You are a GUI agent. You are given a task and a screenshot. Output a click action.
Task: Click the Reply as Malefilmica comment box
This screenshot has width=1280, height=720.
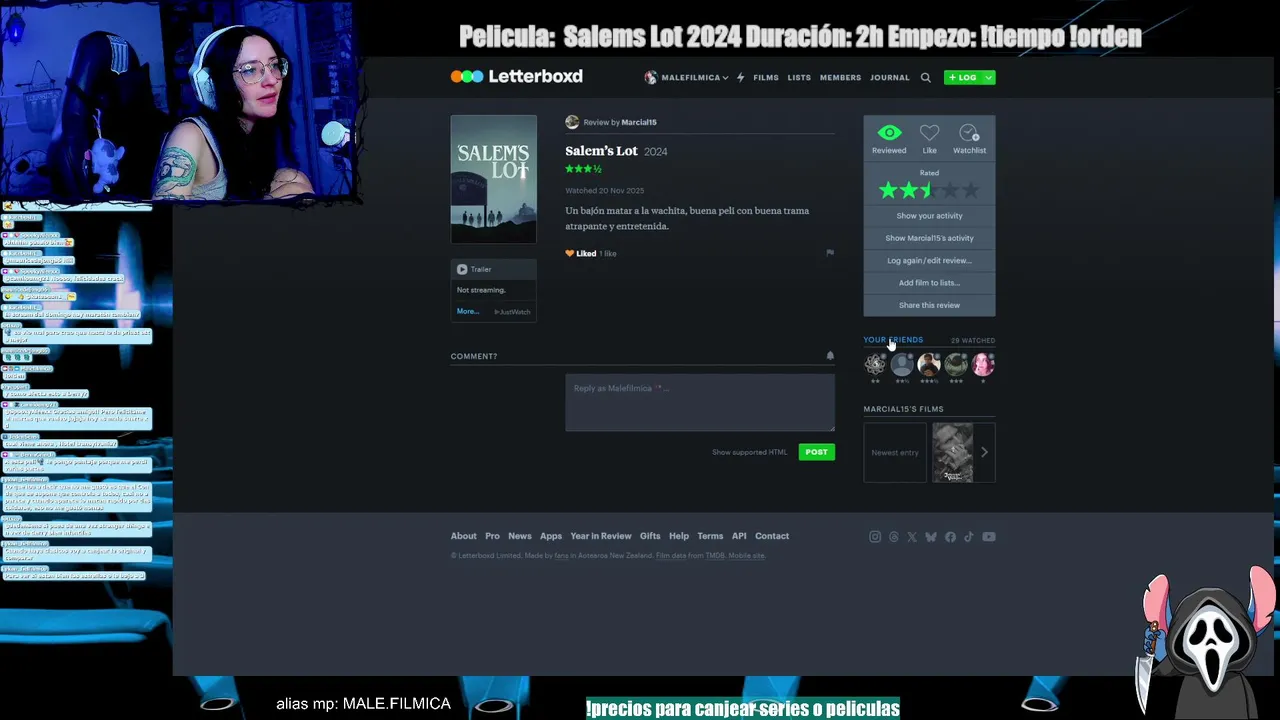click(700, 402)
